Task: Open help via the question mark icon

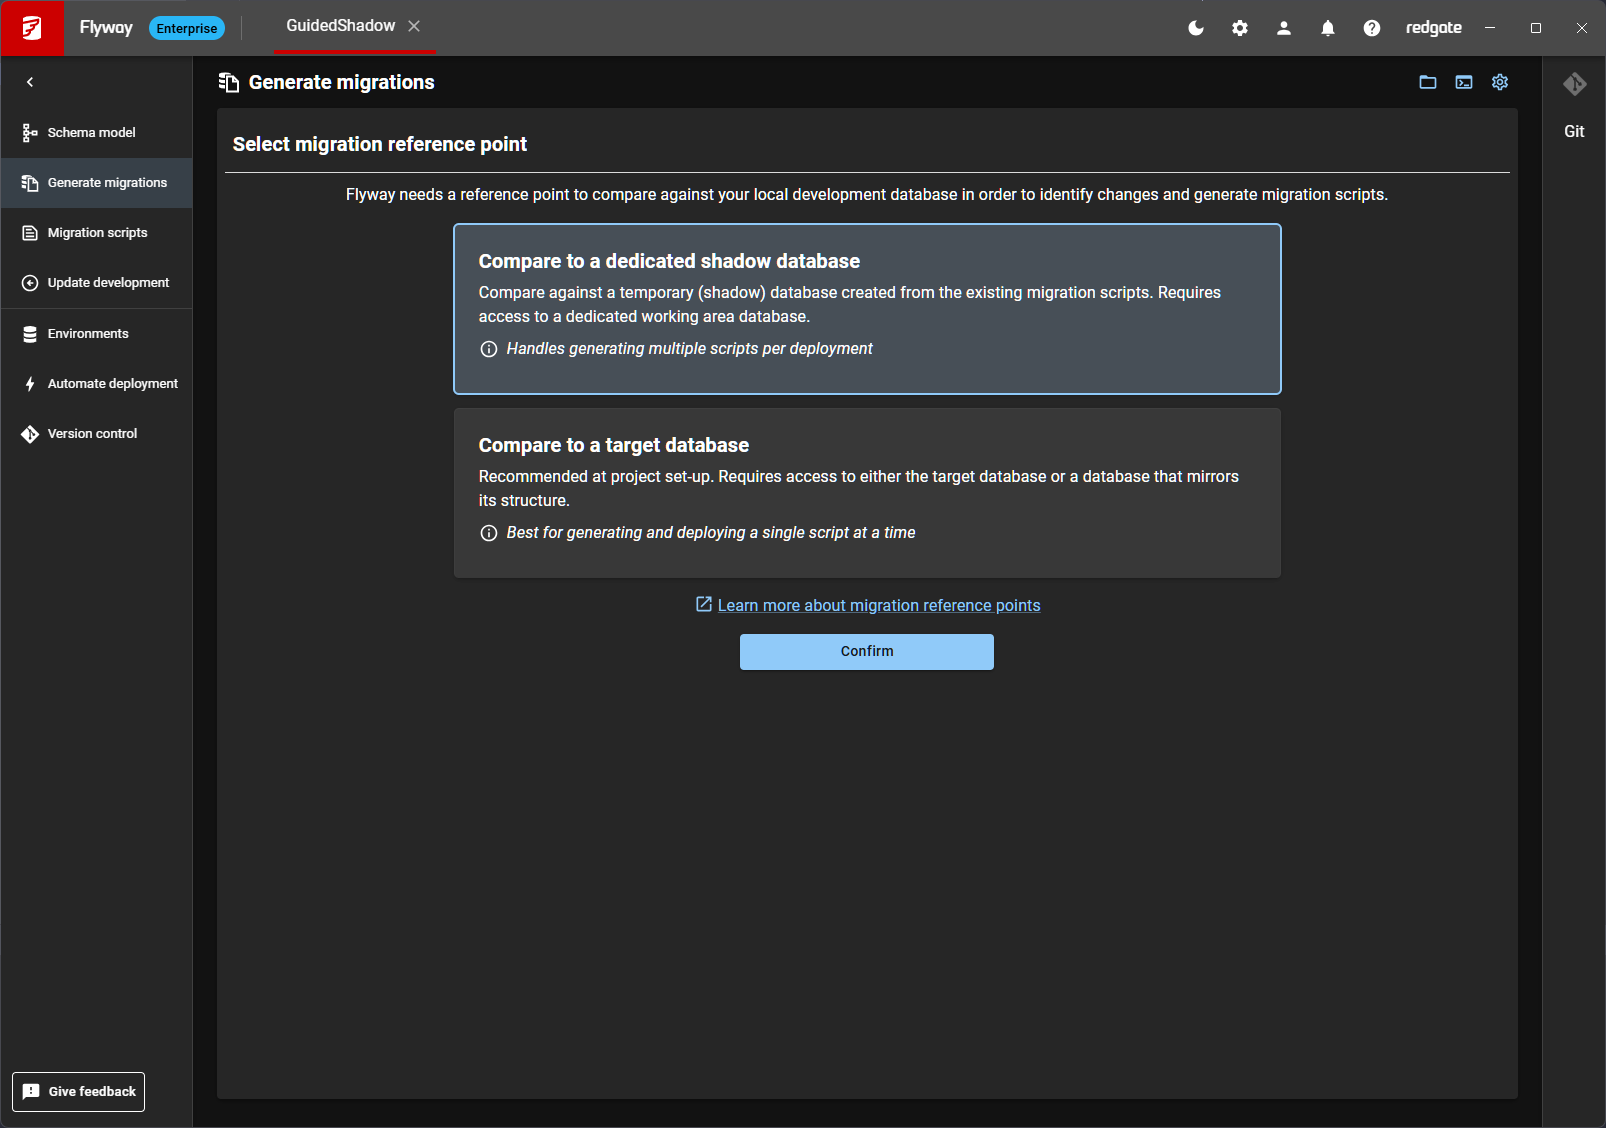Action: coord(1371,28)
